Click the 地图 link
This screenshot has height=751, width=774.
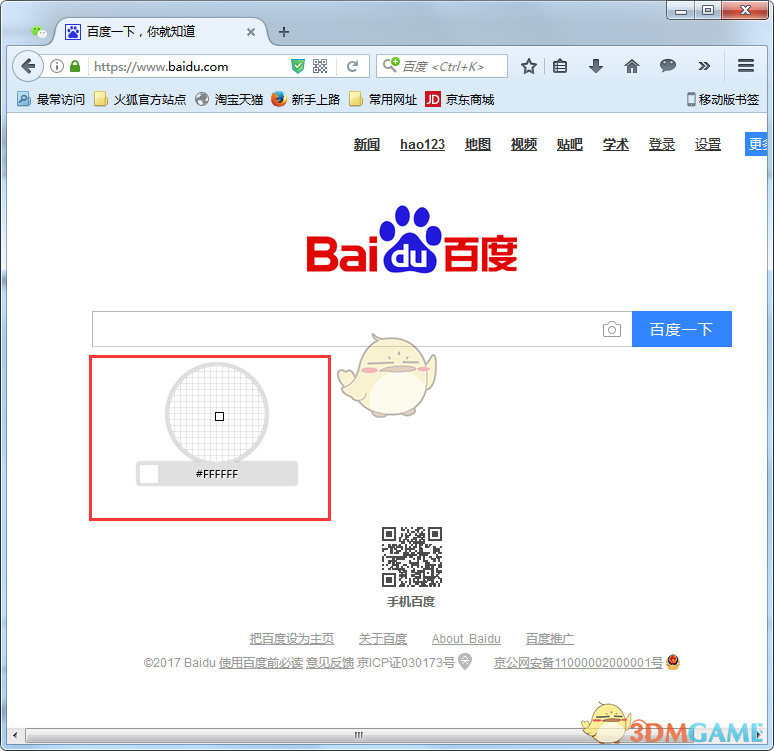click(x=478, y=144)
